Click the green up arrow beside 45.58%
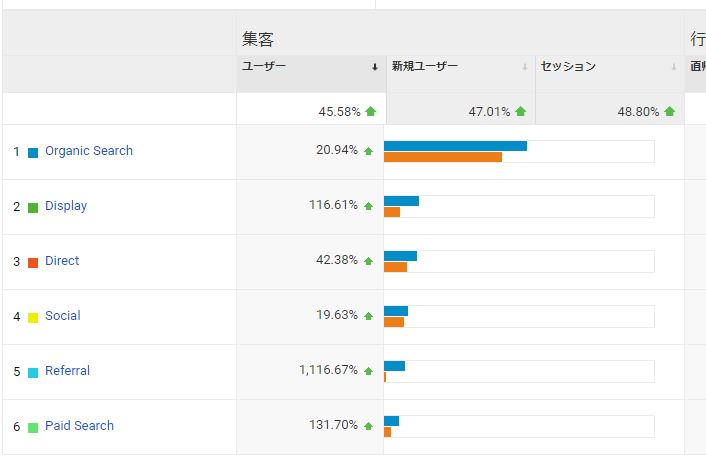The image size is (706, 462). [371, 112]
